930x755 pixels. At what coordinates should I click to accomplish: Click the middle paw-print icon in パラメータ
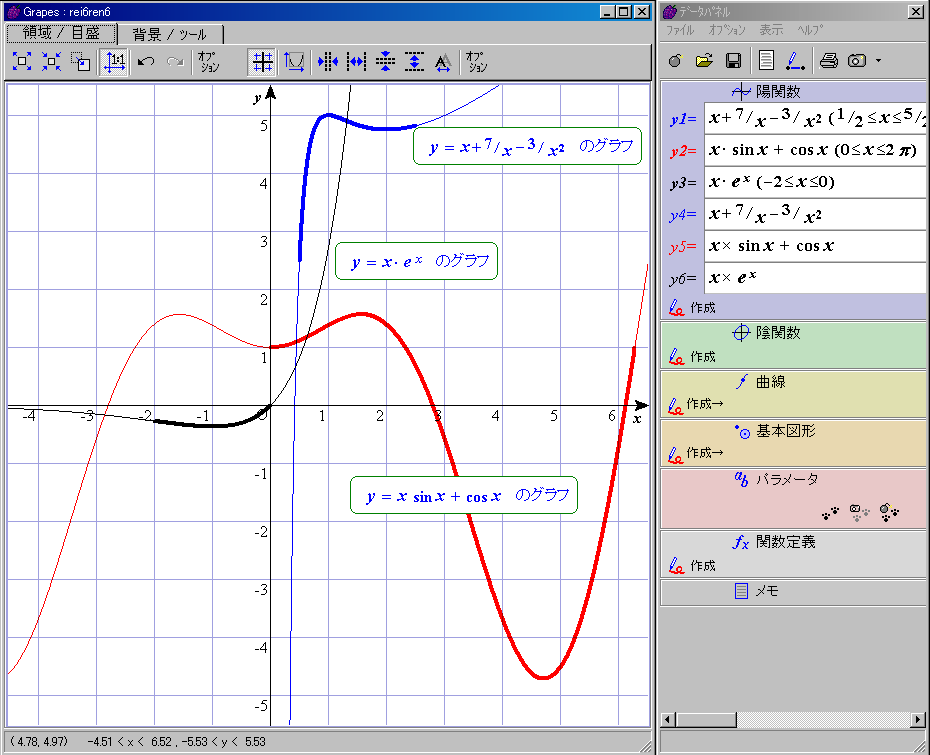pos(859,513)
